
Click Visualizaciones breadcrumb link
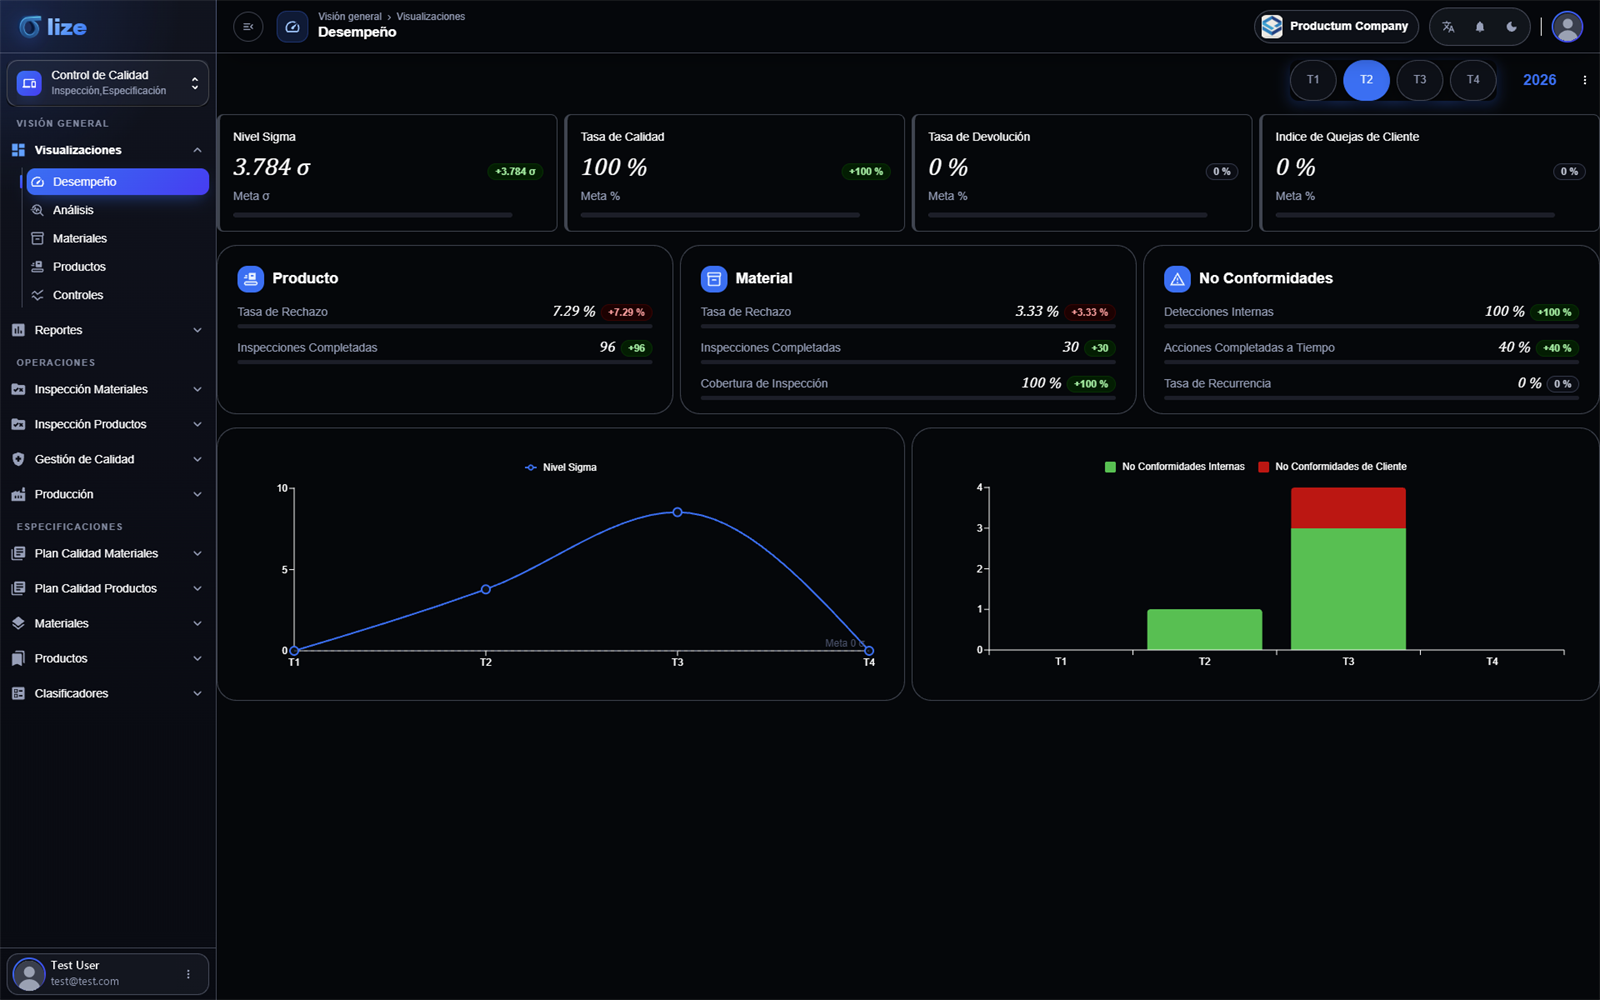pos(430,16)
